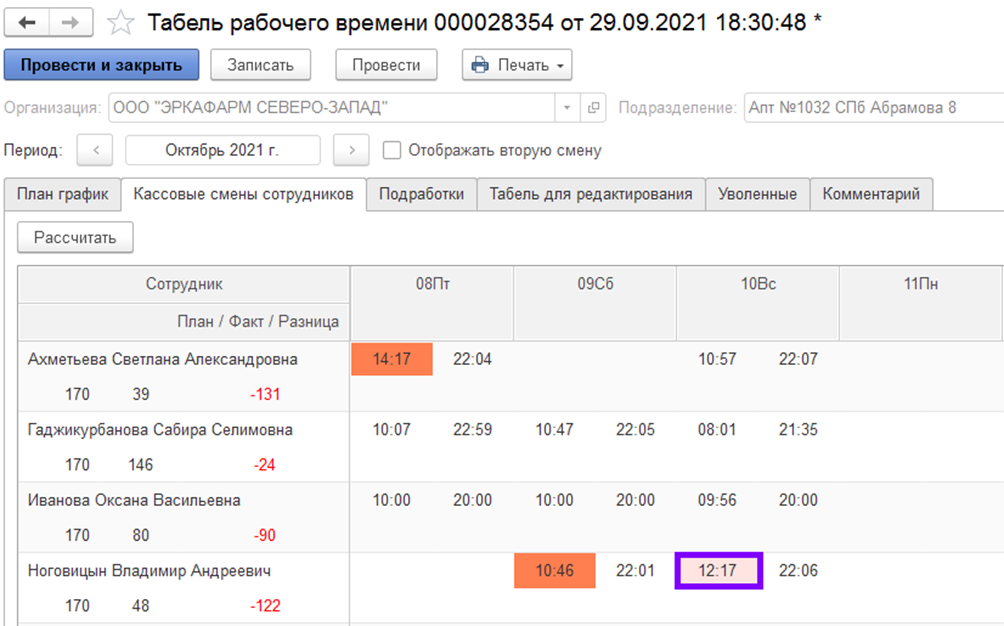Select the Октябрь 2021 г. period field
The image size is (1004, 626).
[x=222, y=151]
